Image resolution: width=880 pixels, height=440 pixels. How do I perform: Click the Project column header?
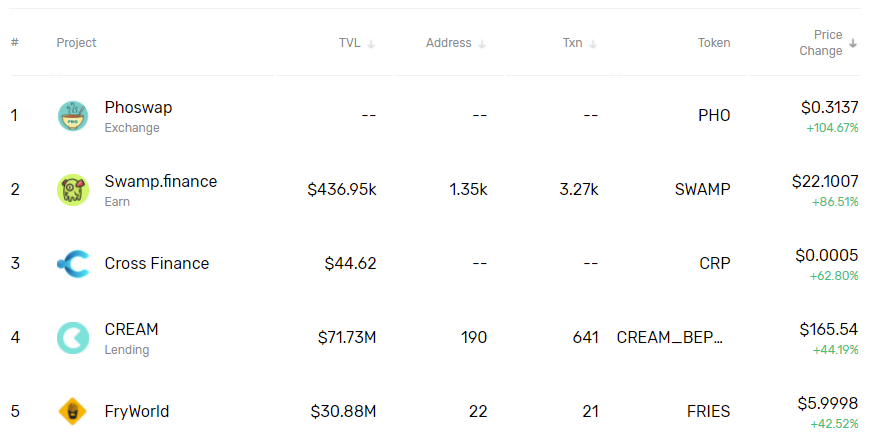click(x=77, y=43)
